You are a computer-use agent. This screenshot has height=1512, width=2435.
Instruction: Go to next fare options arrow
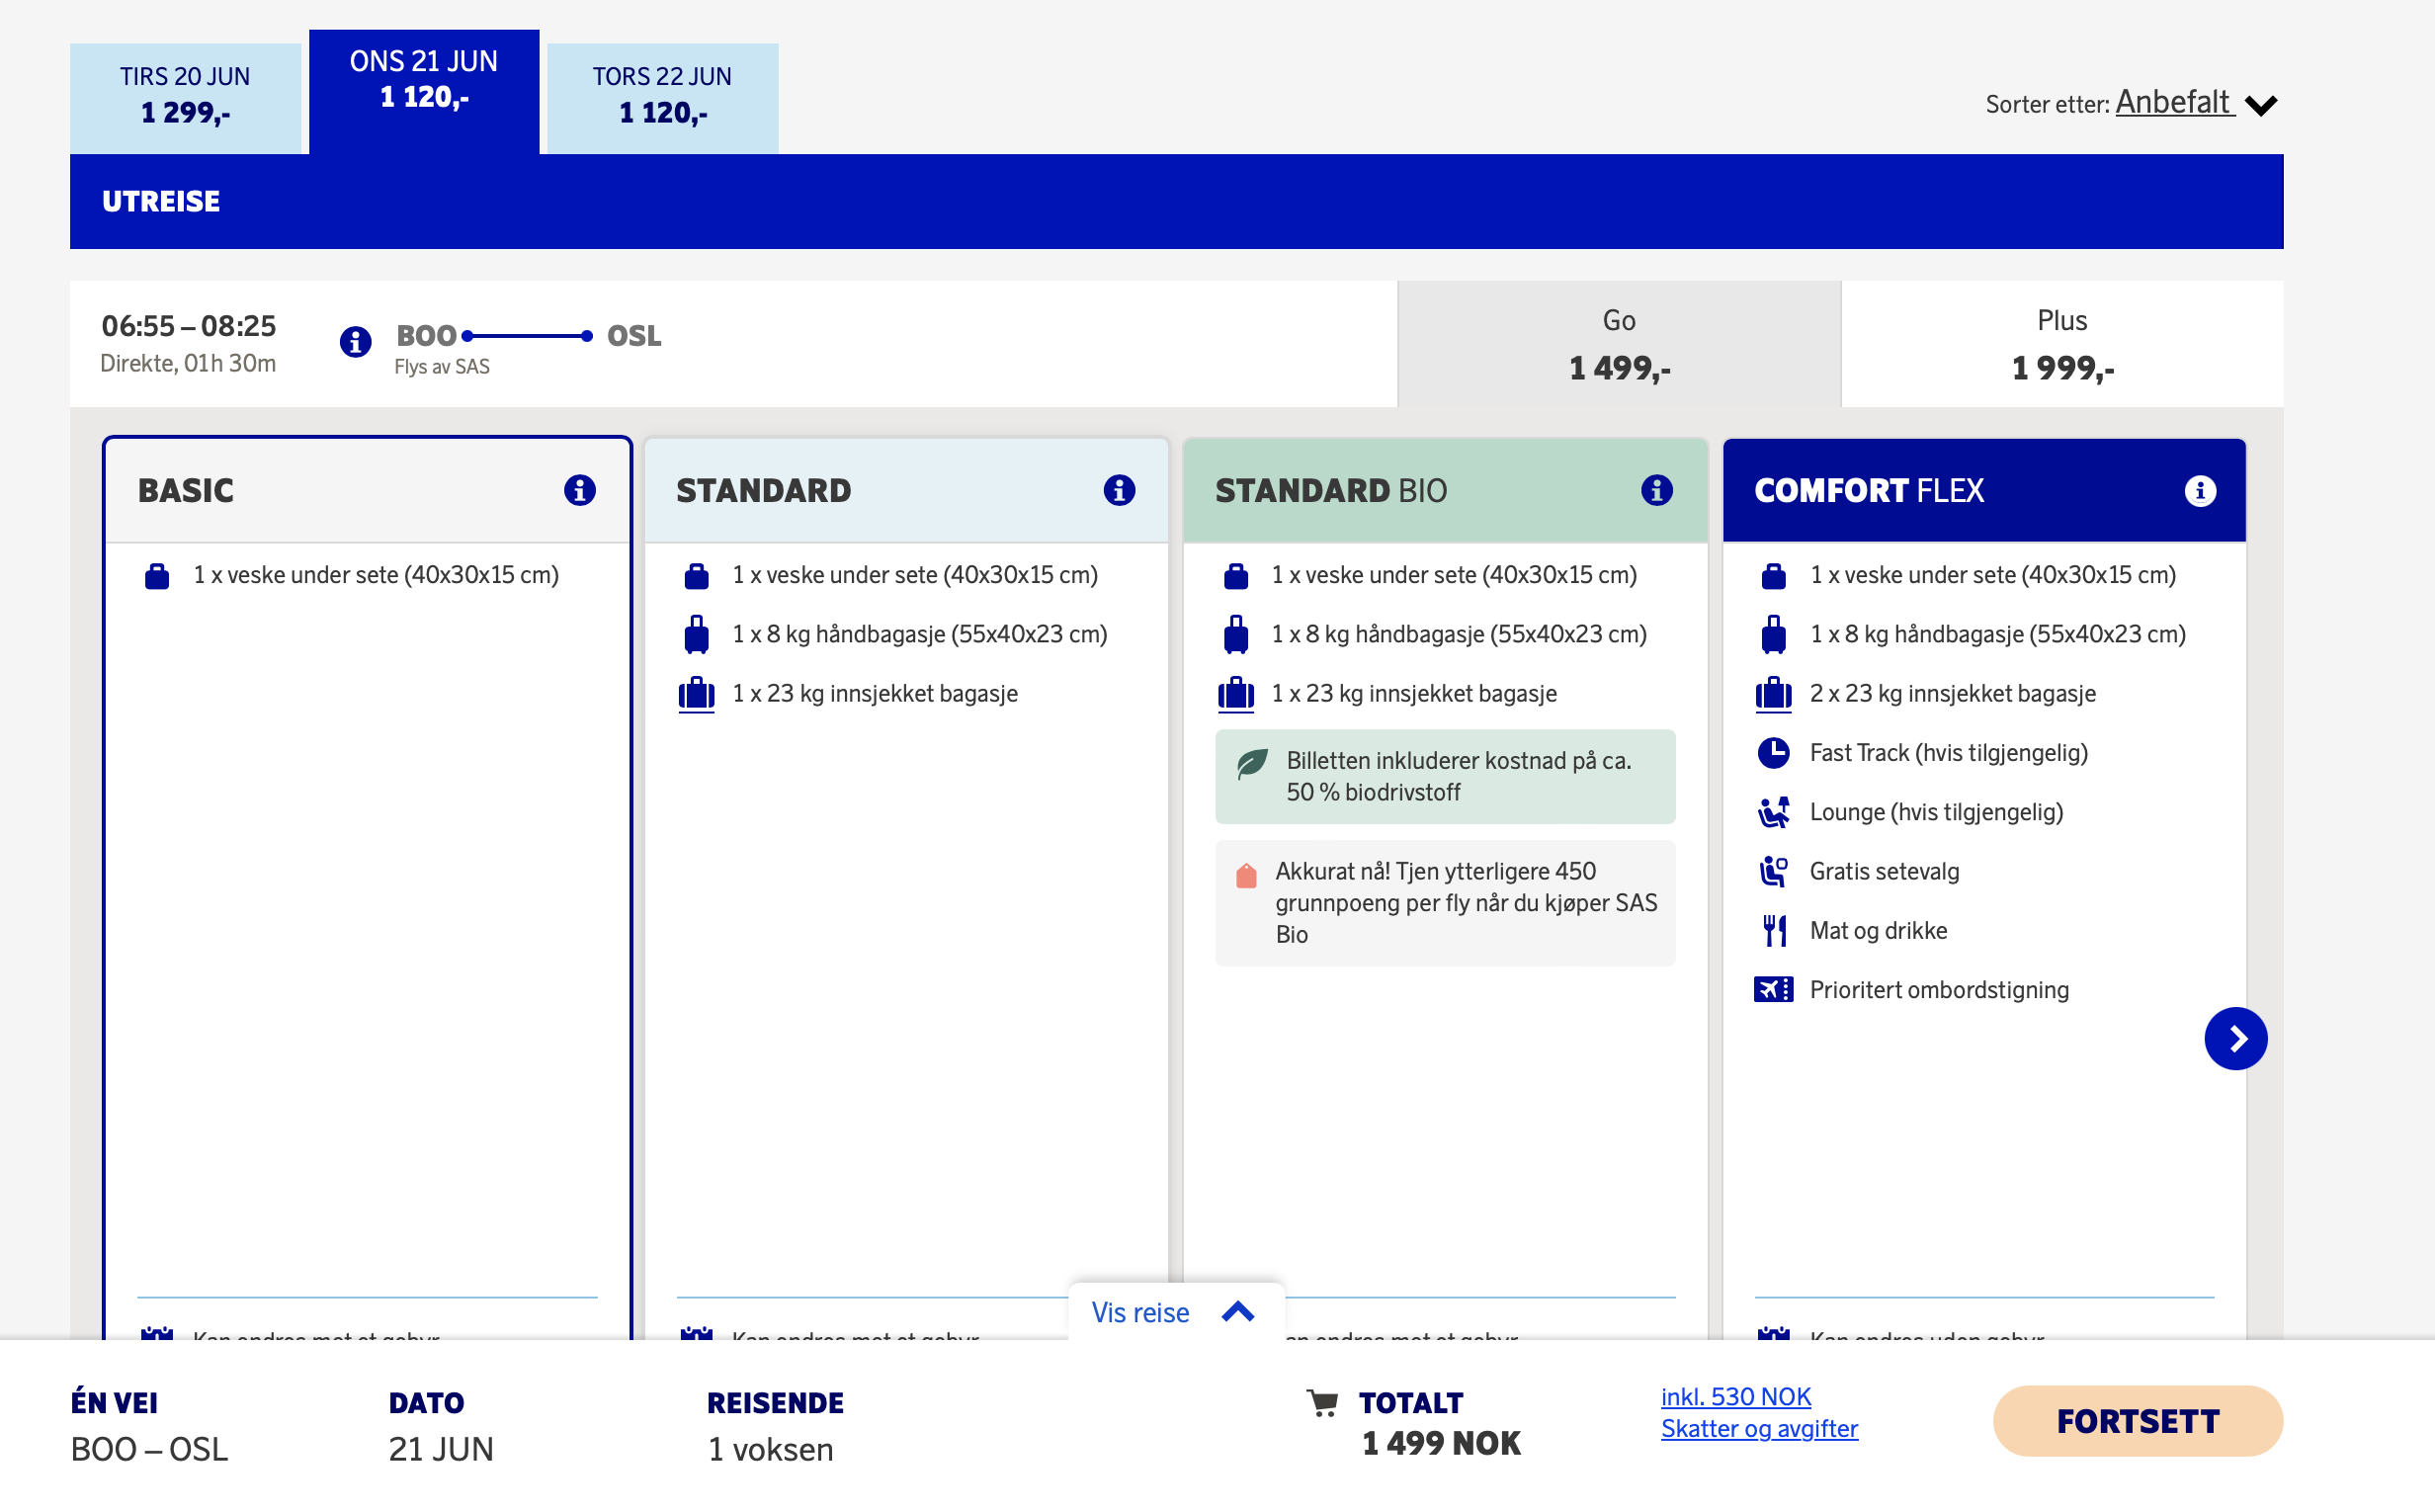click(2236, 1039)
